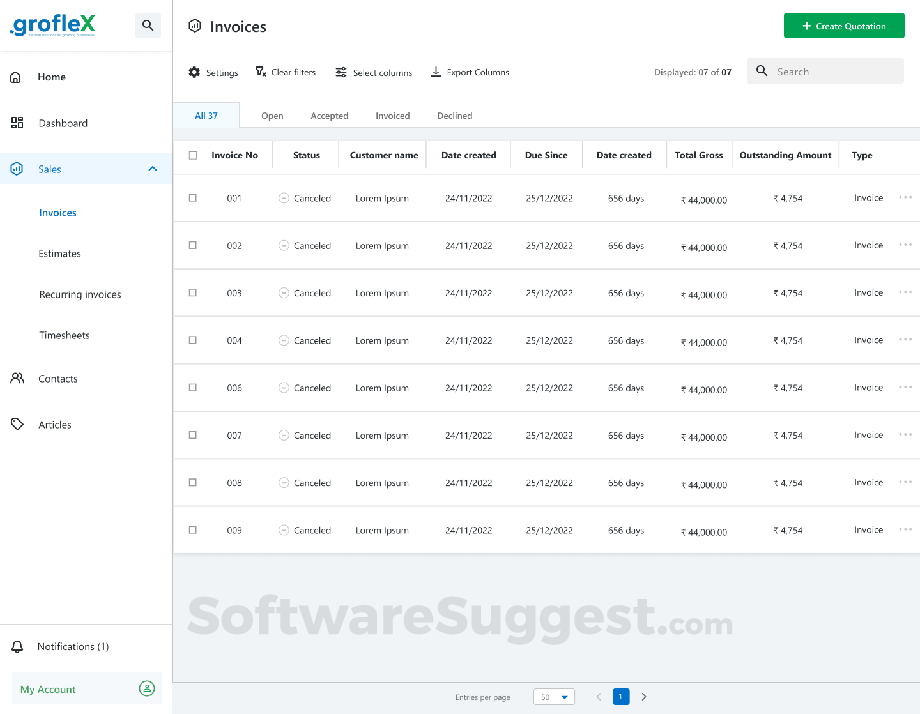920x714 pixels.
Task: Open the Entries per page dropdown
Action: point(555,696)
